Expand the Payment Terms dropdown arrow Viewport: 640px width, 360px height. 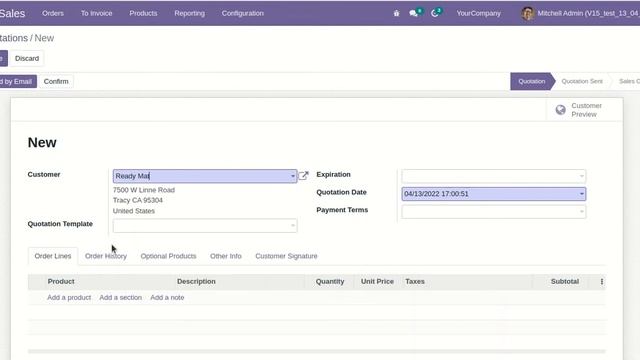(582, 212)
